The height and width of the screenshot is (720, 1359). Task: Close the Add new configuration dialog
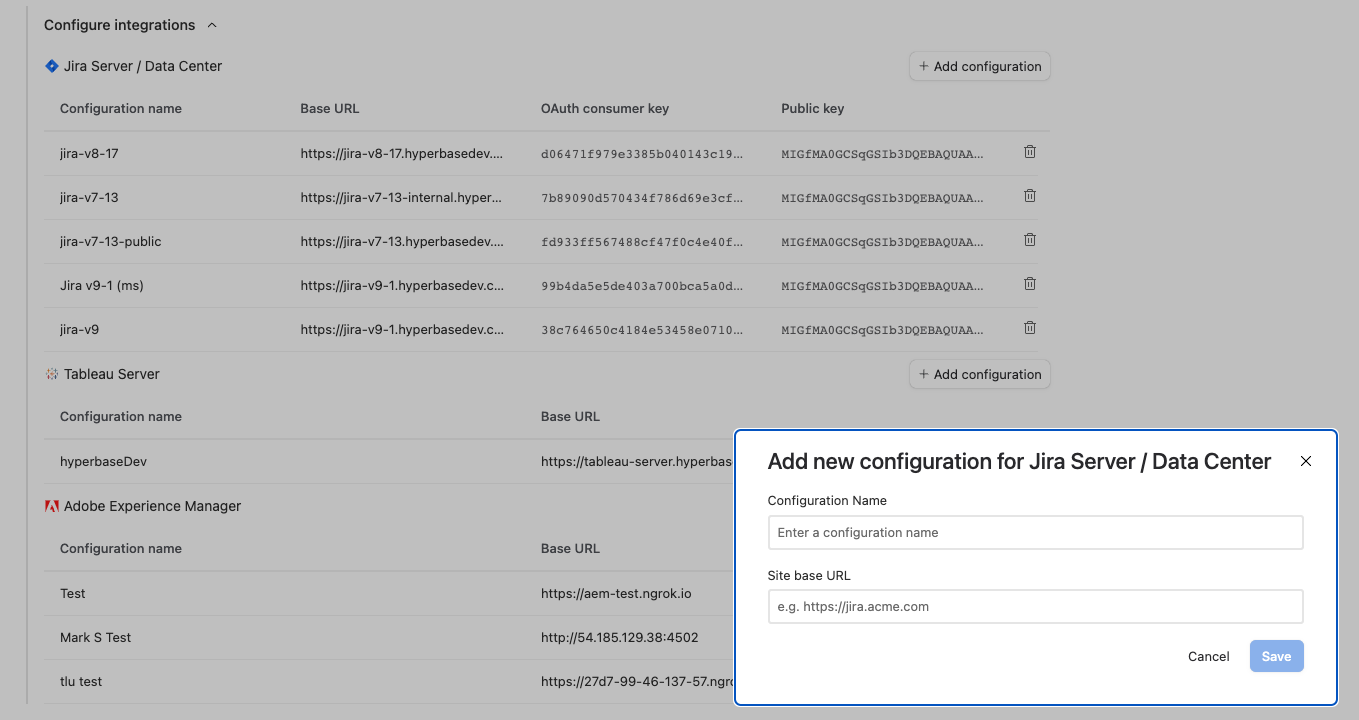[1305, 461]
